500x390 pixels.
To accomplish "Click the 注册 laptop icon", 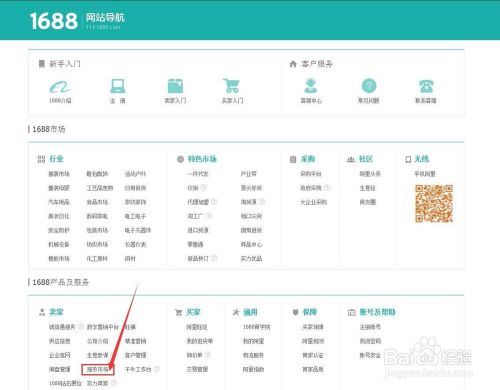I will [x=118, y=86].
